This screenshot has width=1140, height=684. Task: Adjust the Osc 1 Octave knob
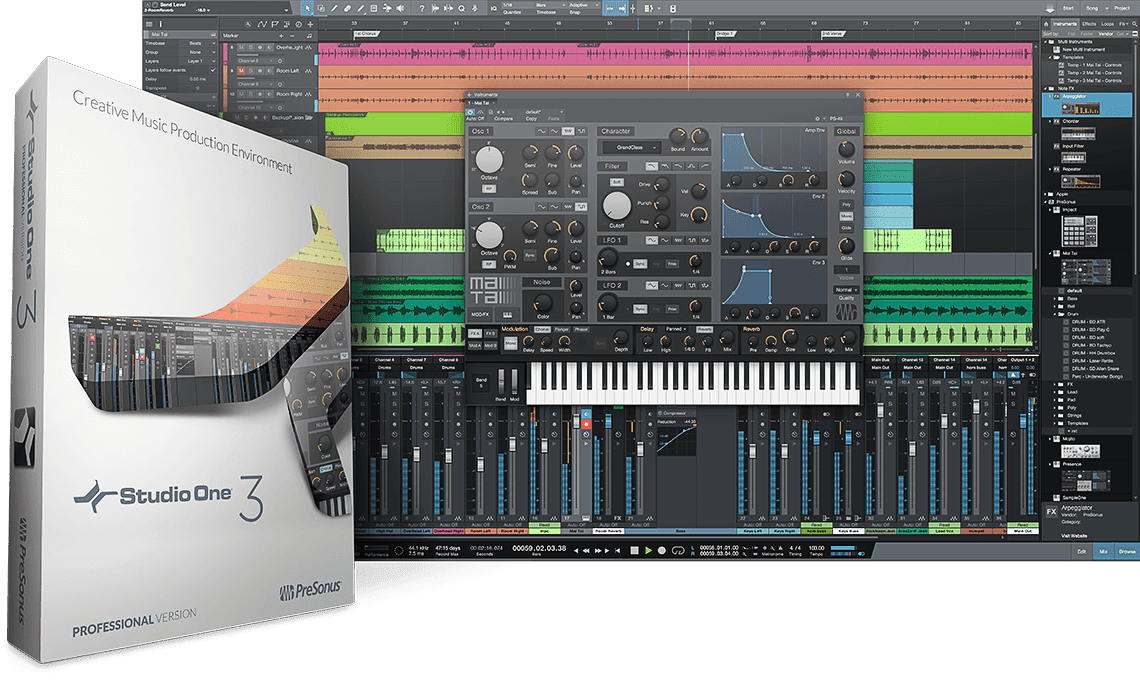(489, 159)
